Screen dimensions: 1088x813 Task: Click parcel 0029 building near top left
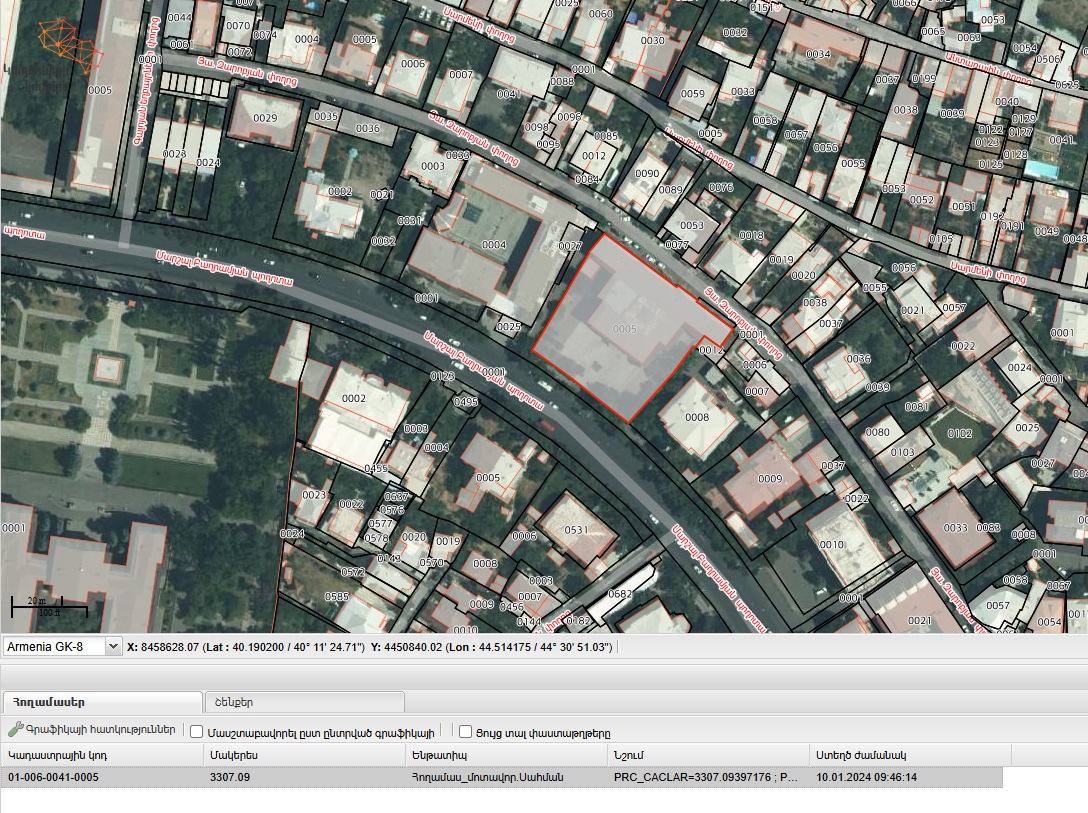[265, 118]
